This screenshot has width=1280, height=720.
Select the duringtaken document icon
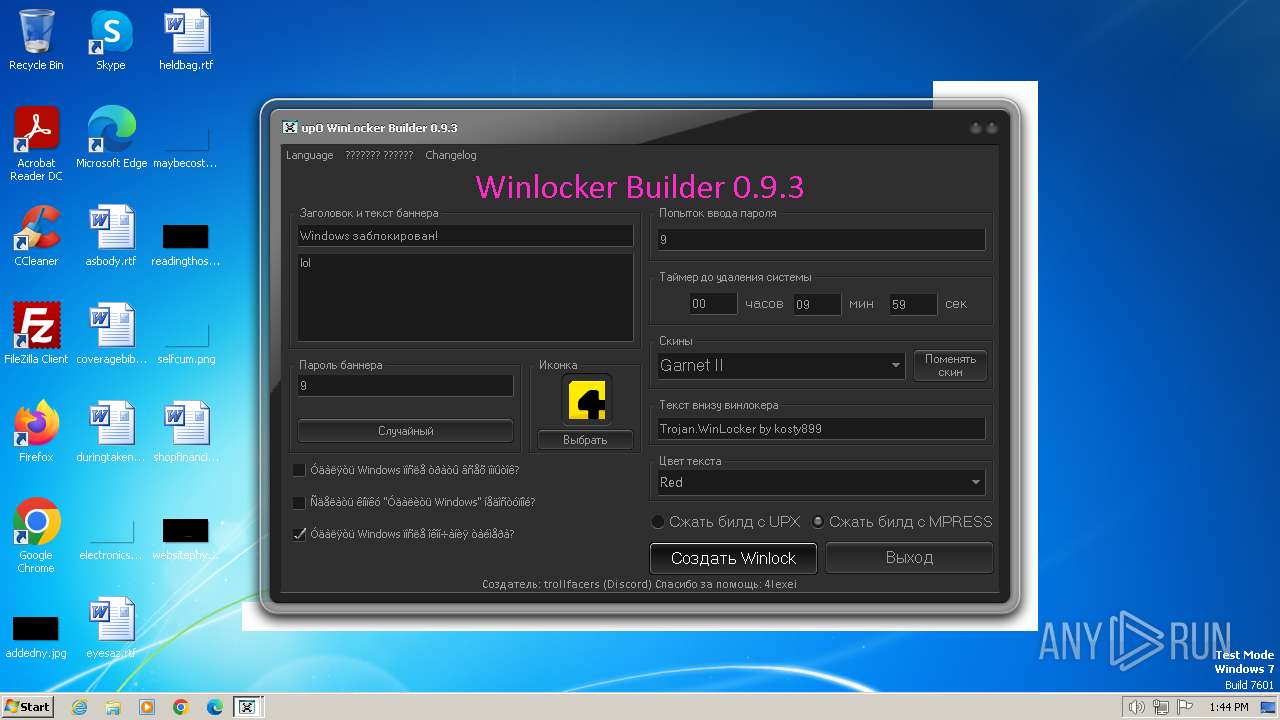(x=111, y=432)
